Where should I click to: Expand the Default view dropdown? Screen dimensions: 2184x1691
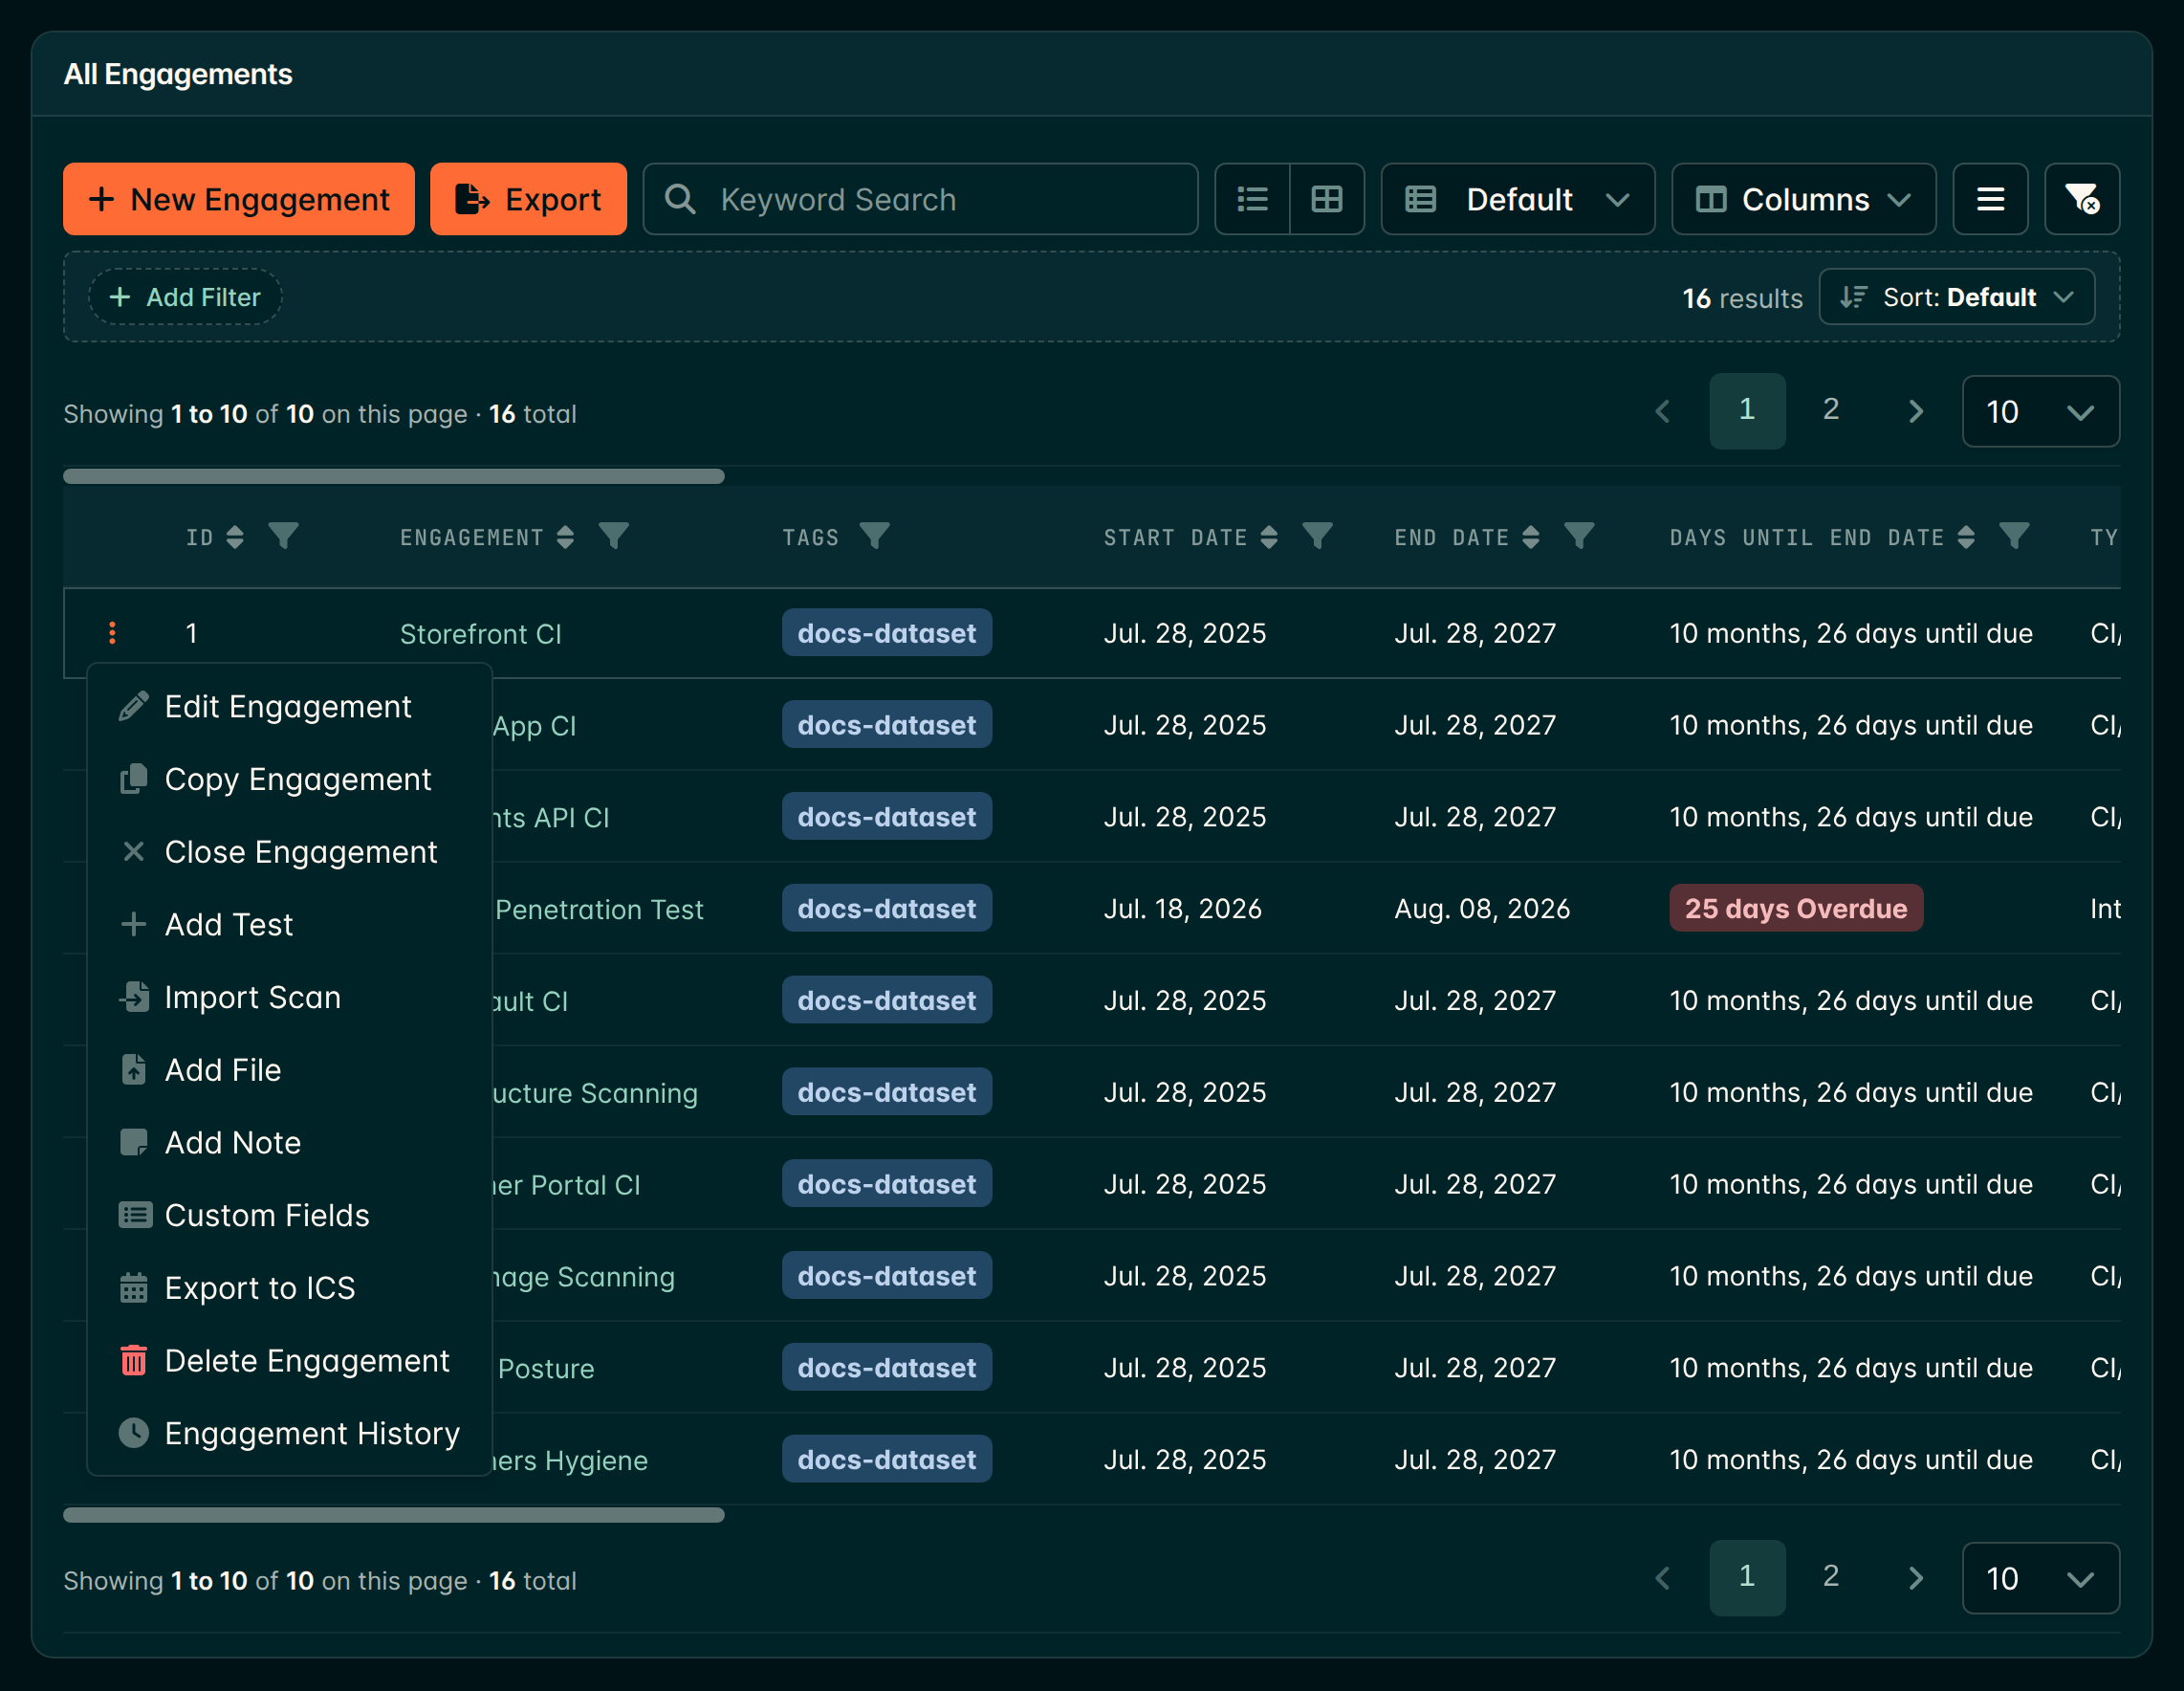[1518, 199]
